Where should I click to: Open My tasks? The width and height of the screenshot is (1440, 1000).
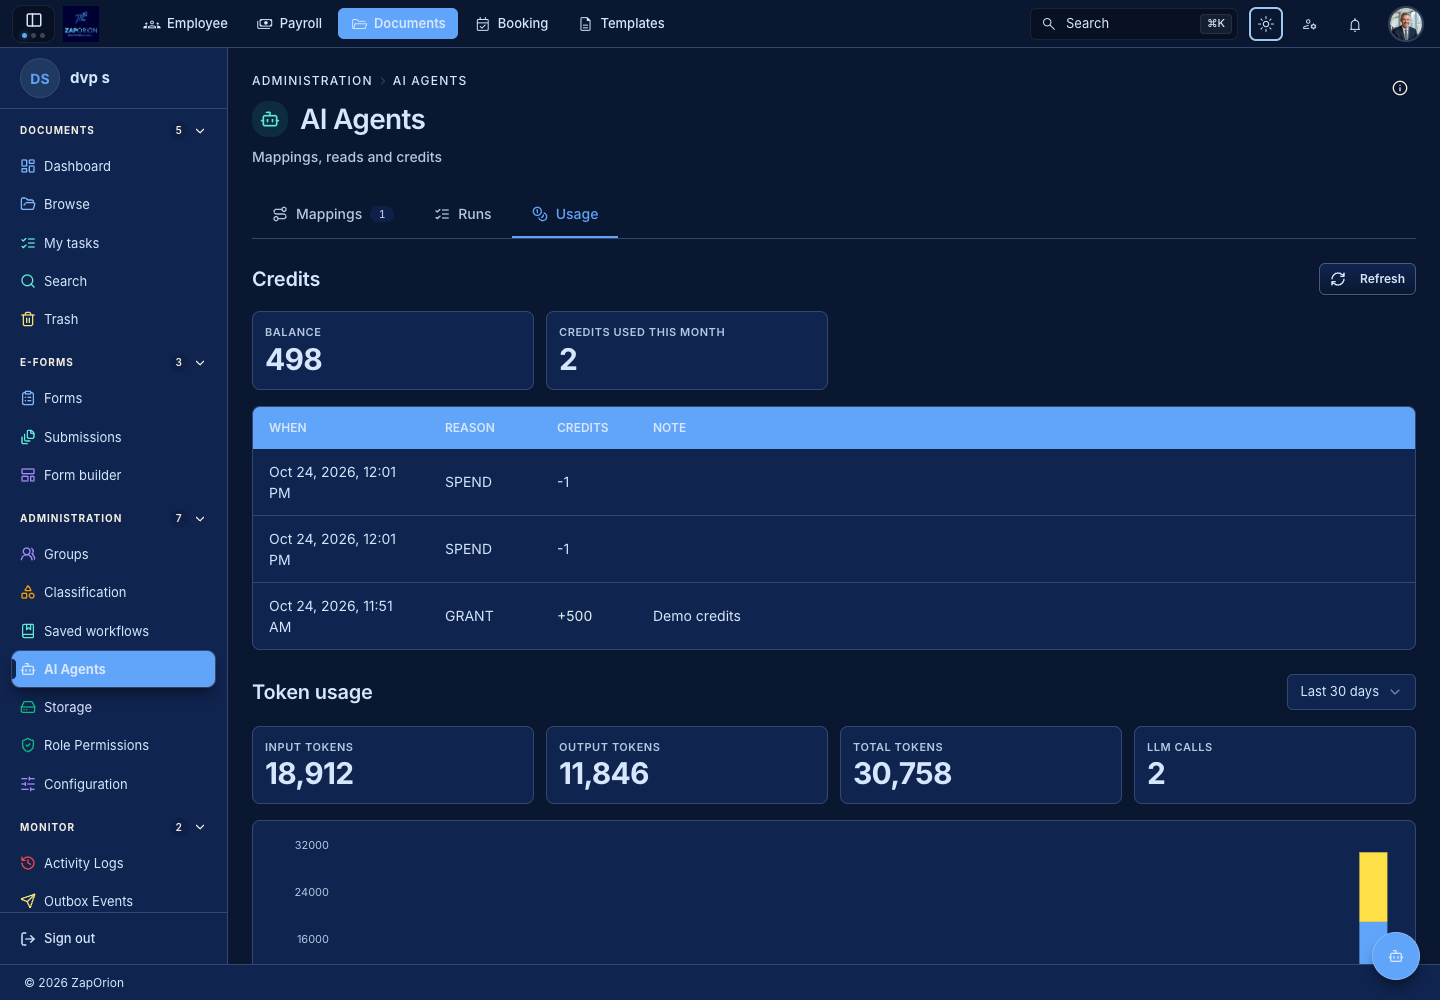pos(114,243)
